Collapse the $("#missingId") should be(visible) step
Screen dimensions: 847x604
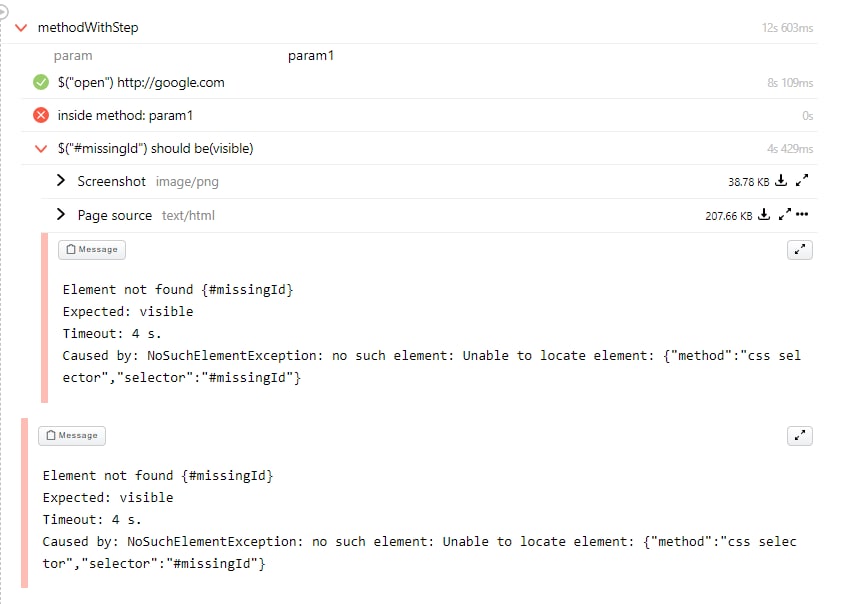pos(41,149)
